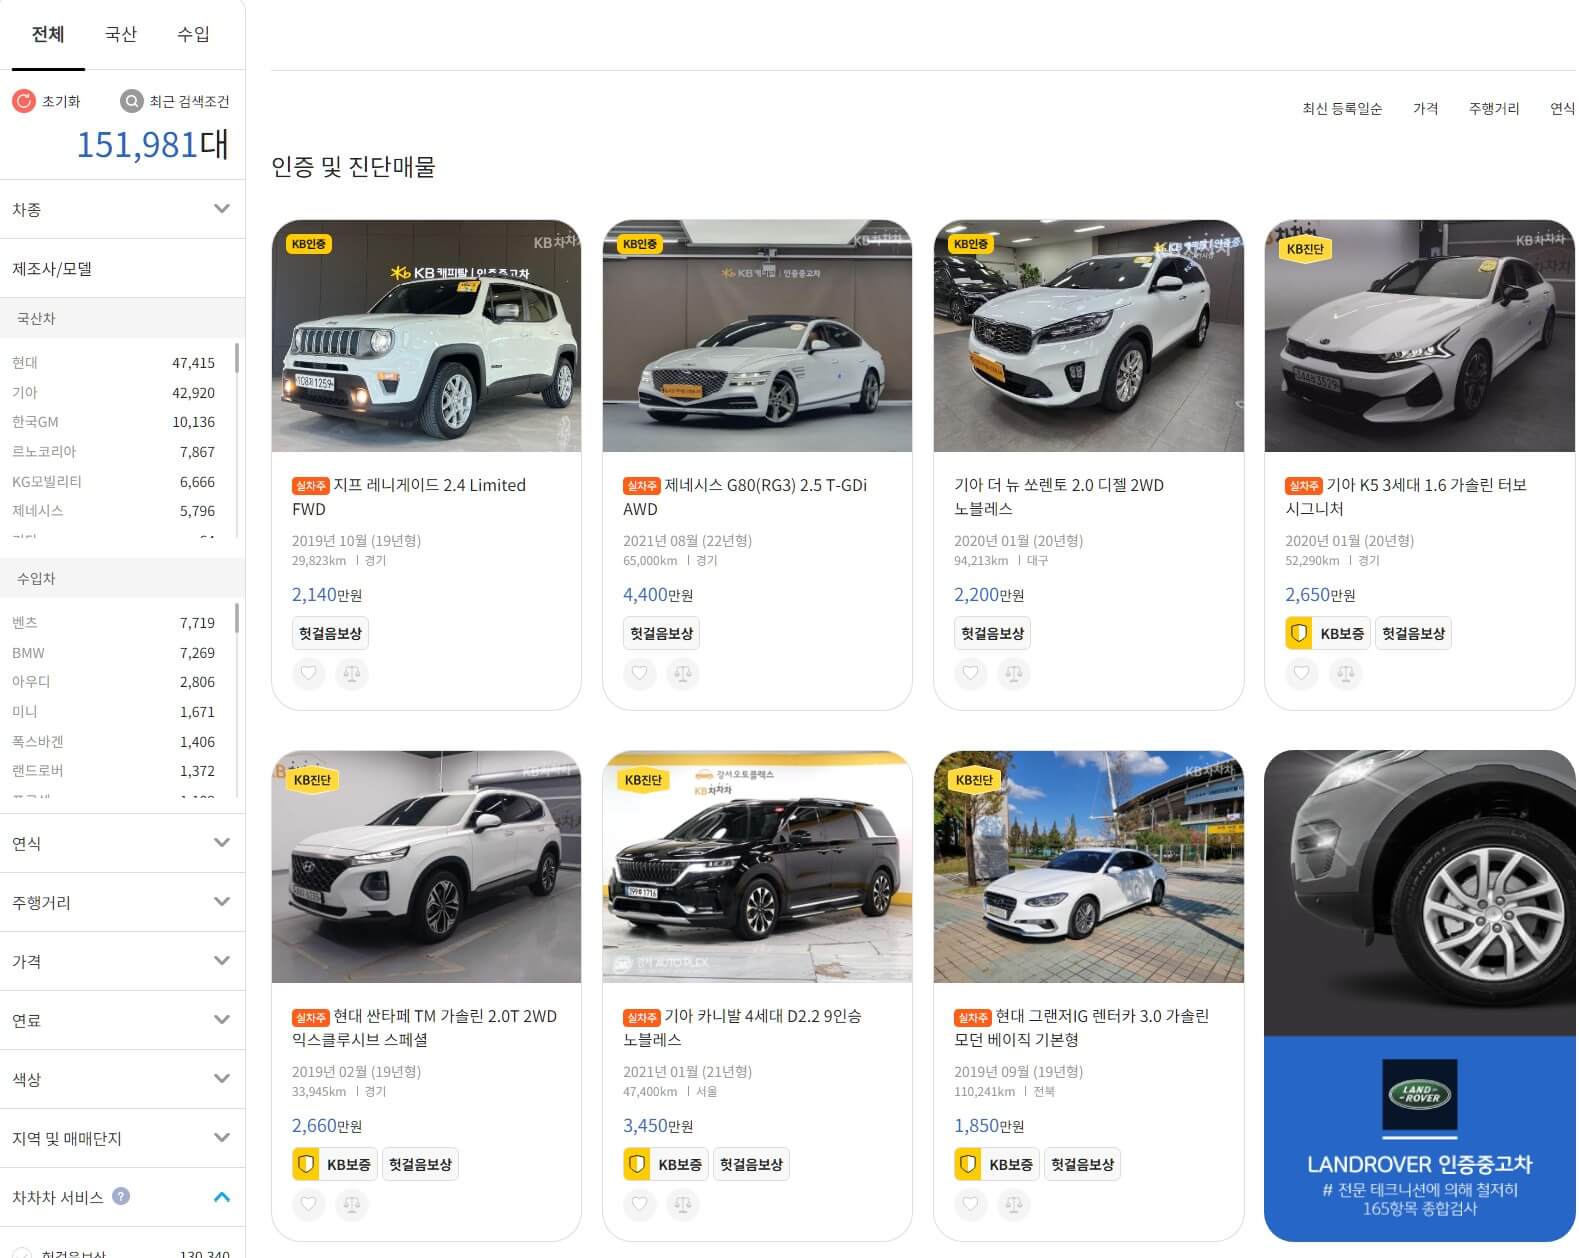Screen dimensions: 1579x1258
Task: Favorite the 기아 K5 listing heart icon
Action: pyautogui.click(x=1302, y=673)
